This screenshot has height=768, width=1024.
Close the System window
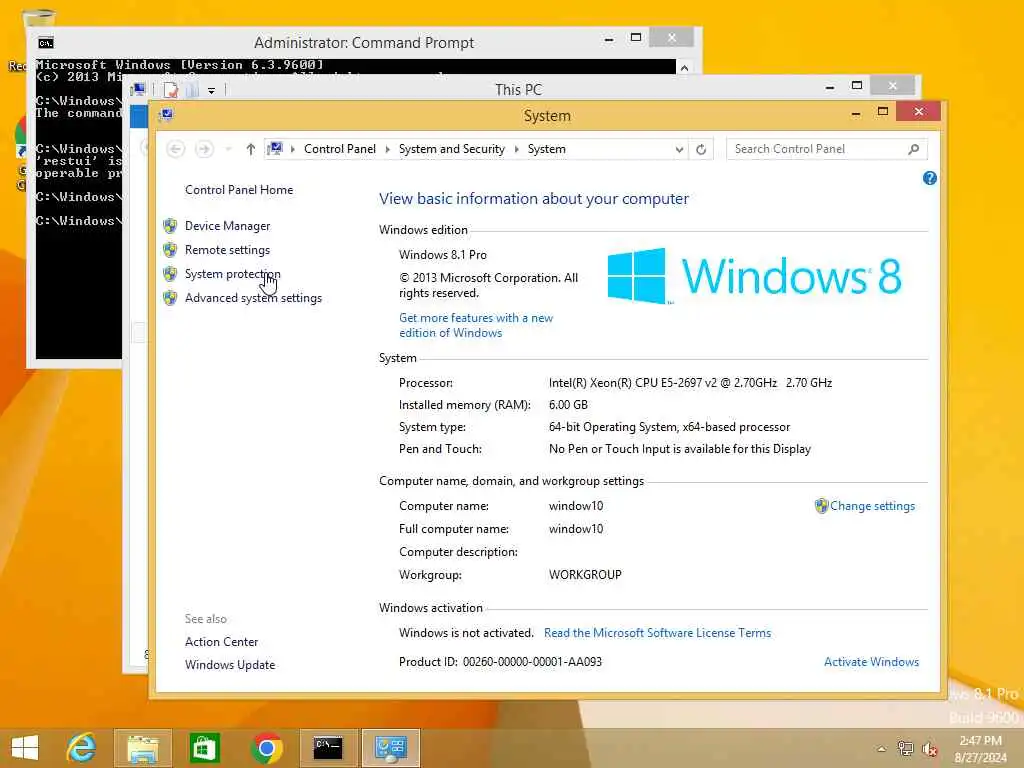tap(918, 112)
